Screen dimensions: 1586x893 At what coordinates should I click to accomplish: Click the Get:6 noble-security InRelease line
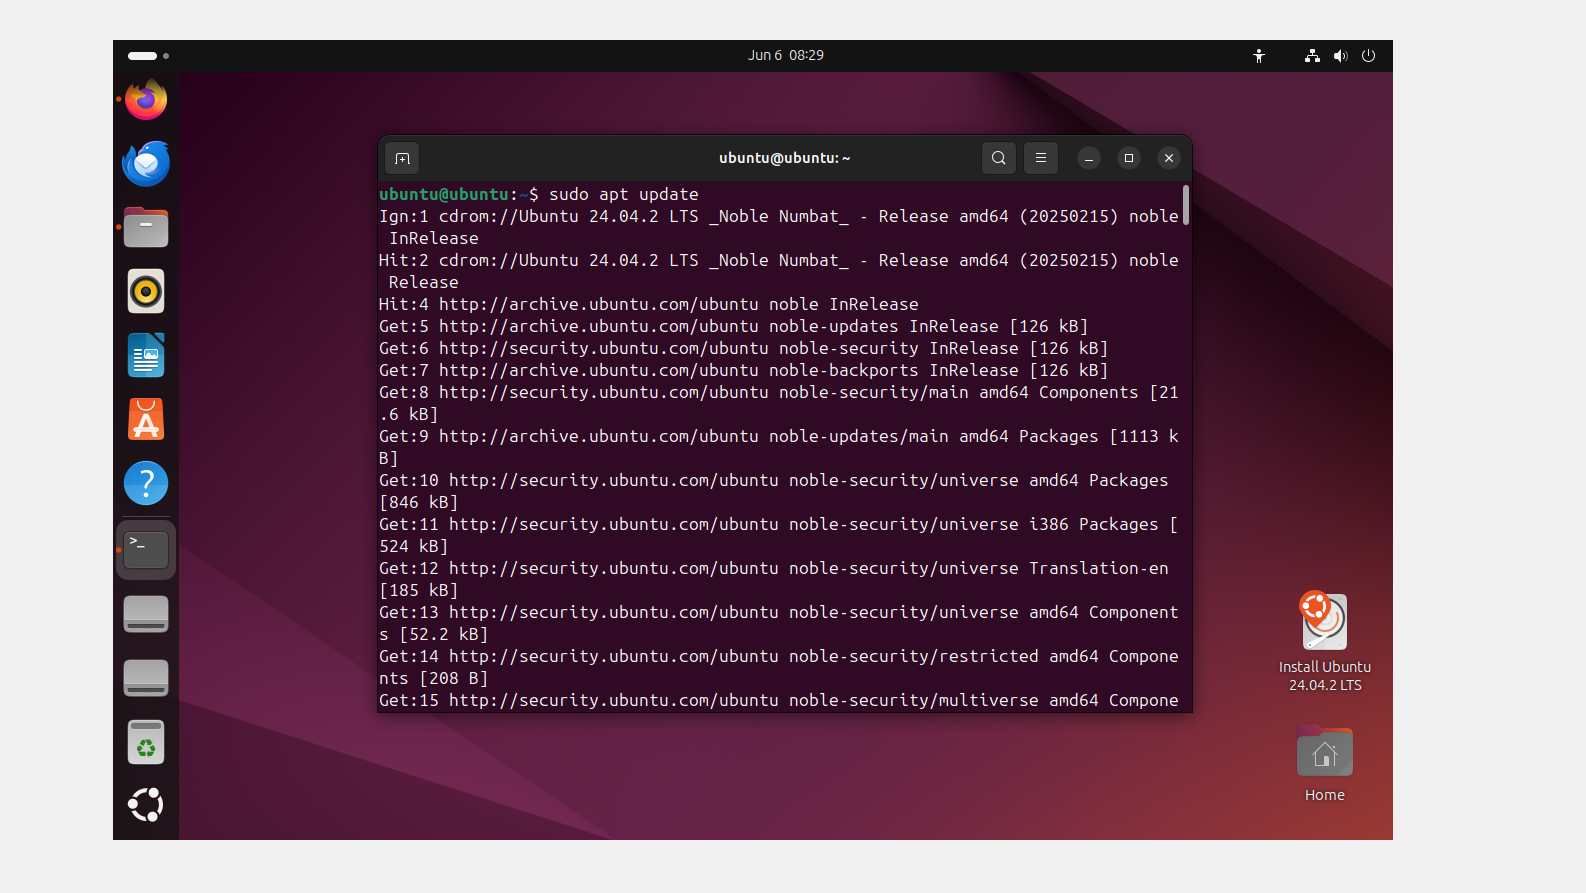pos(743,348)
